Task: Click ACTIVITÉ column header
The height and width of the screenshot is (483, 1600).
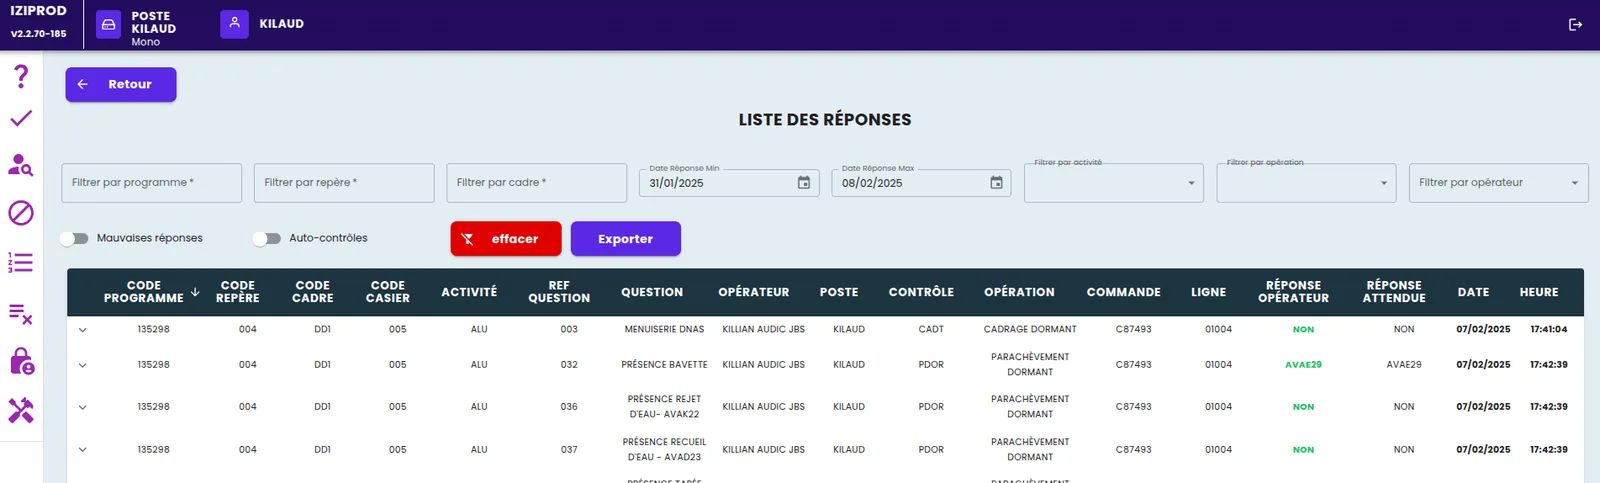Action: 469,292
